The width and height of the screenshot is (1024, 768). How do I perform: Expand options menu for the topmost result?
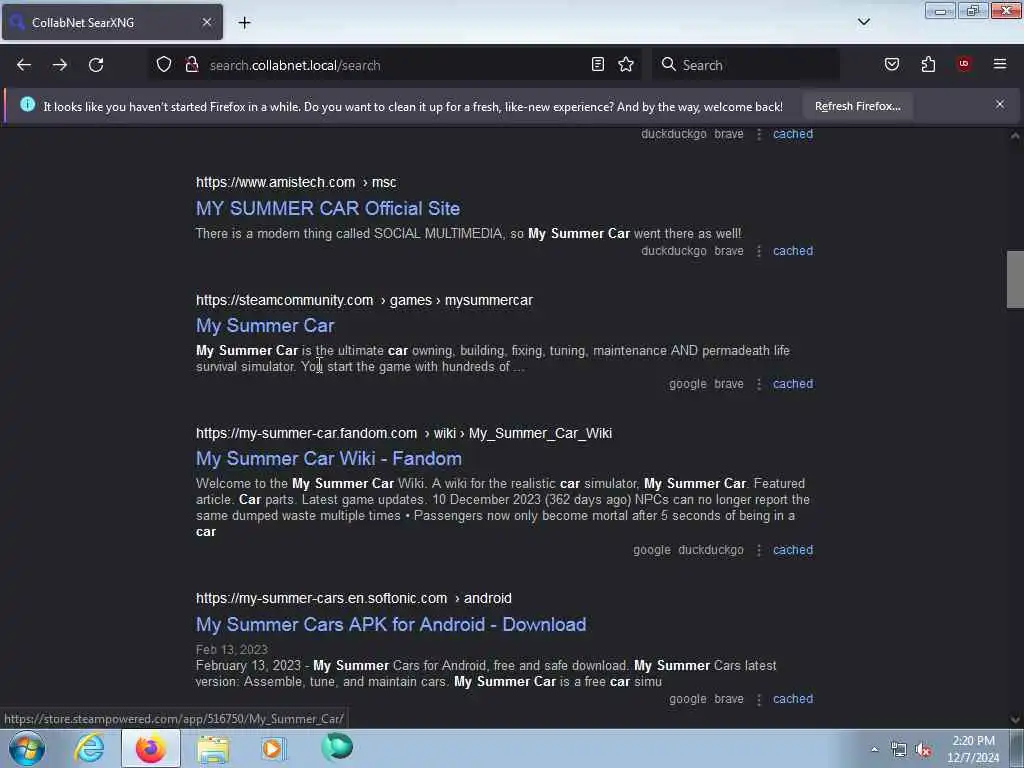(758, 135)
